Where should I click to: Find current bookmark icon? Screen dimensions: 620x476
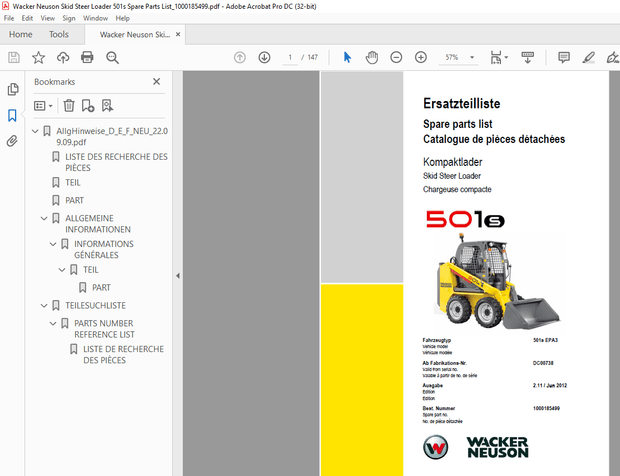click(x=107, y=106)
